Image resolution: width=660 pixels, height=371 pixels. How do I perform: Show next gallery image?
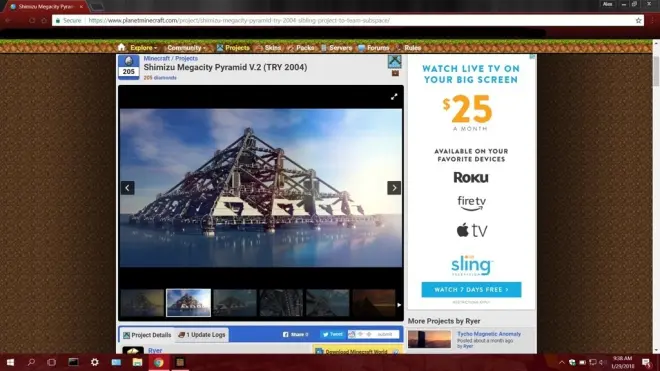[x=394, y=188]
